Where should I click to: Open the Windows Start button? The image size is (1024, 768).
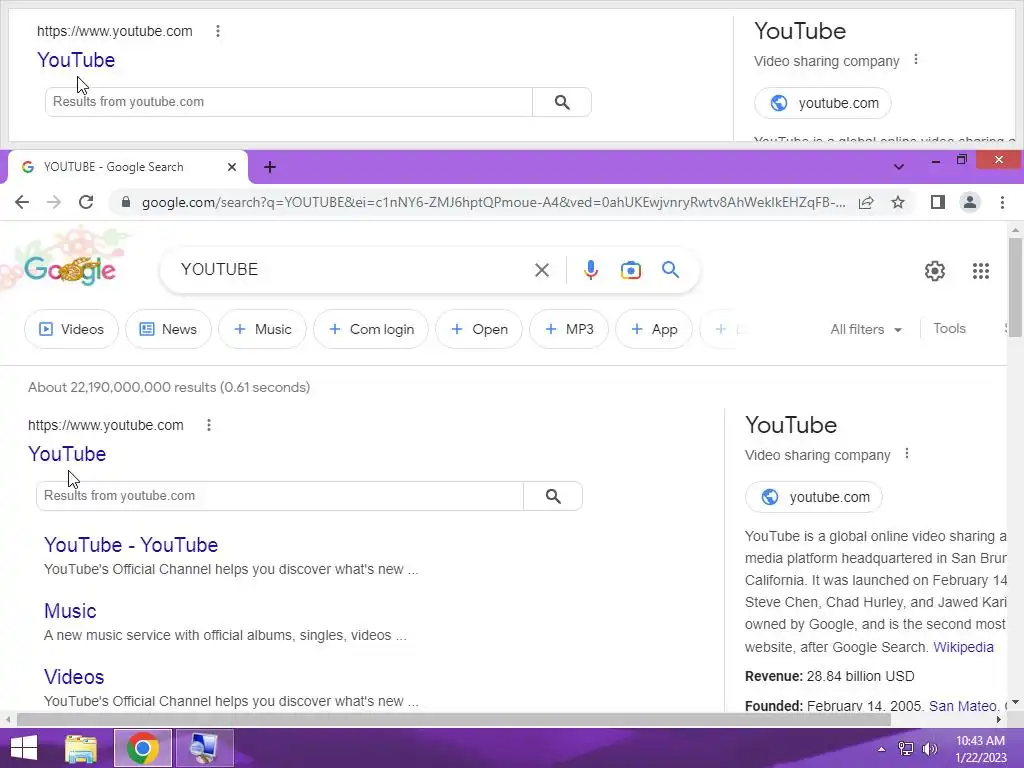(24, 748)
